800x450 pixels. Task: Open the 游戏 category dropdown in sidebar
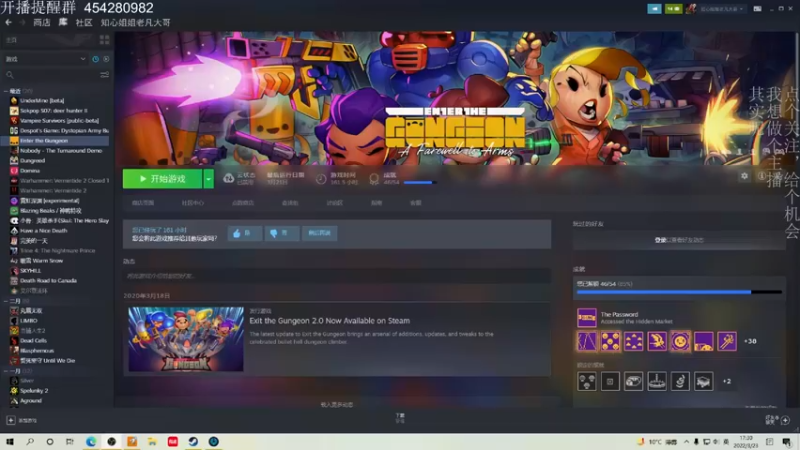coord(45,59)
